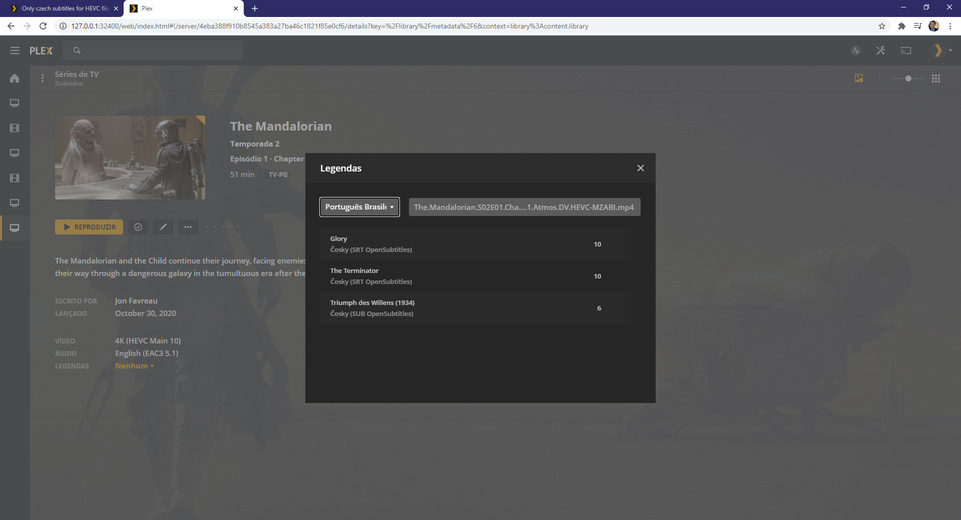This screenshot has height=520, width=961.
Task: Focus the Plex search field
Action: click(153, 51)
